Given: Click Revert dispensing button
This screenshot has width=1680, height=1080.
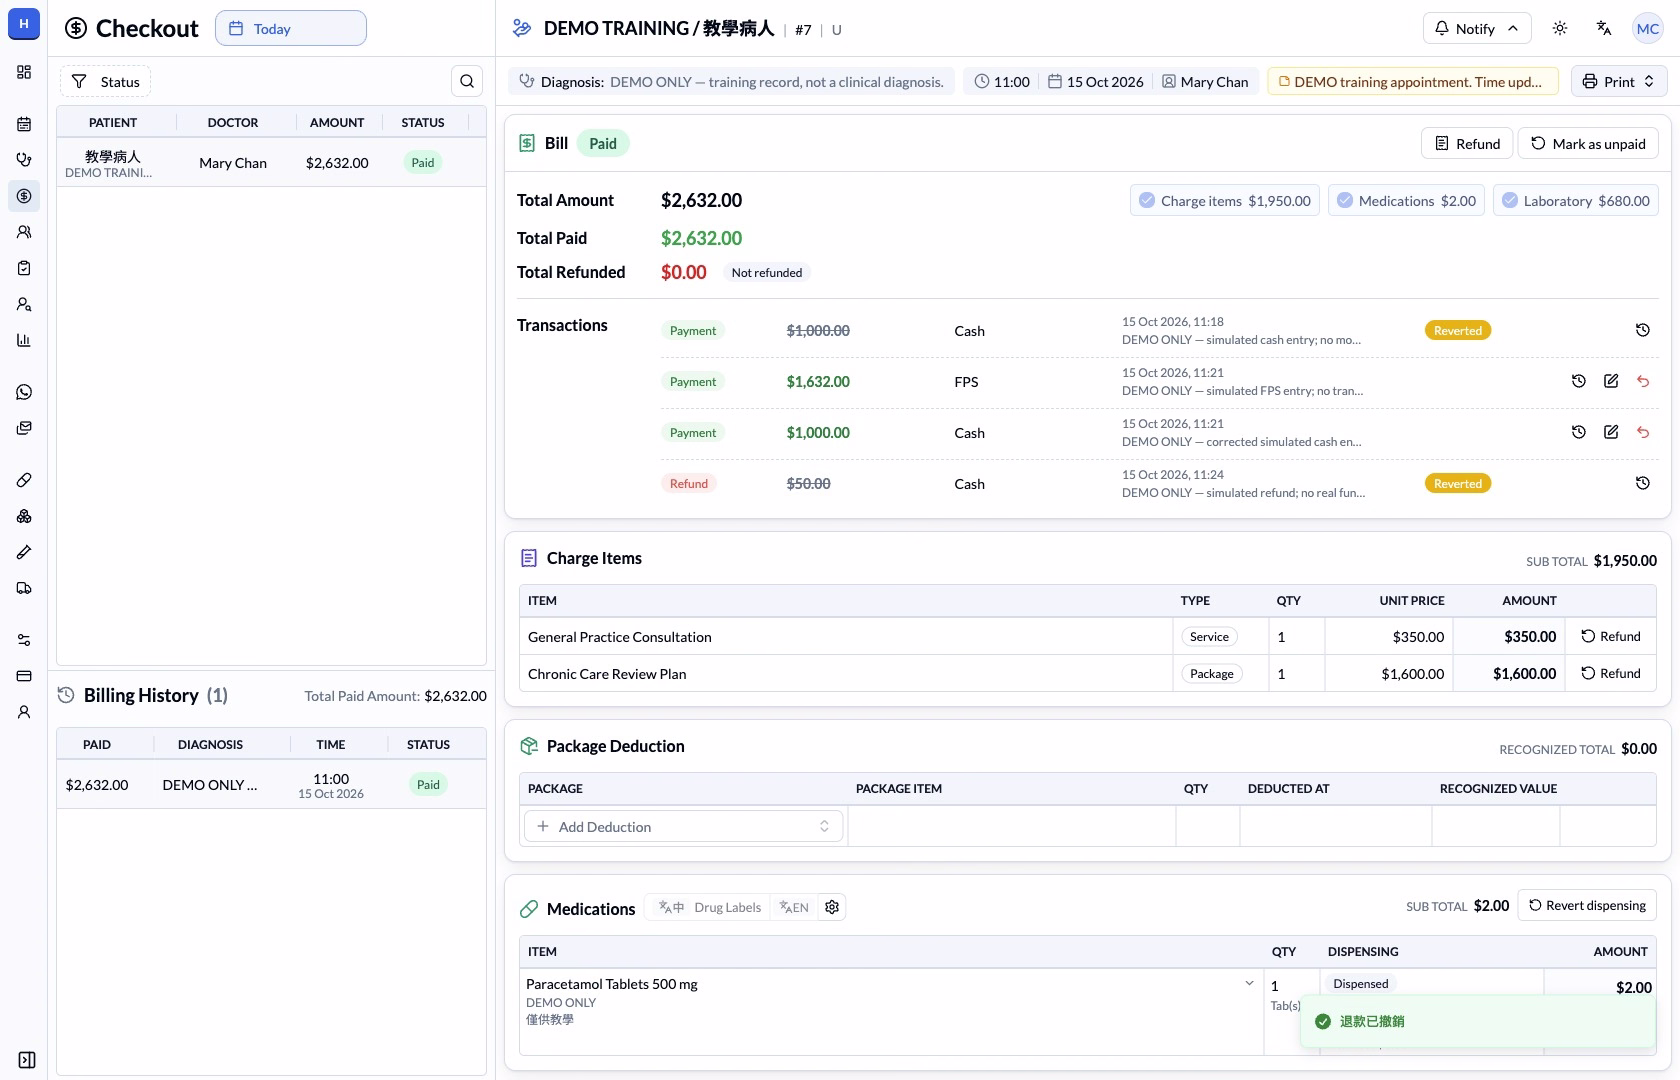Looking at the screenshot, I should [1587, 905].
